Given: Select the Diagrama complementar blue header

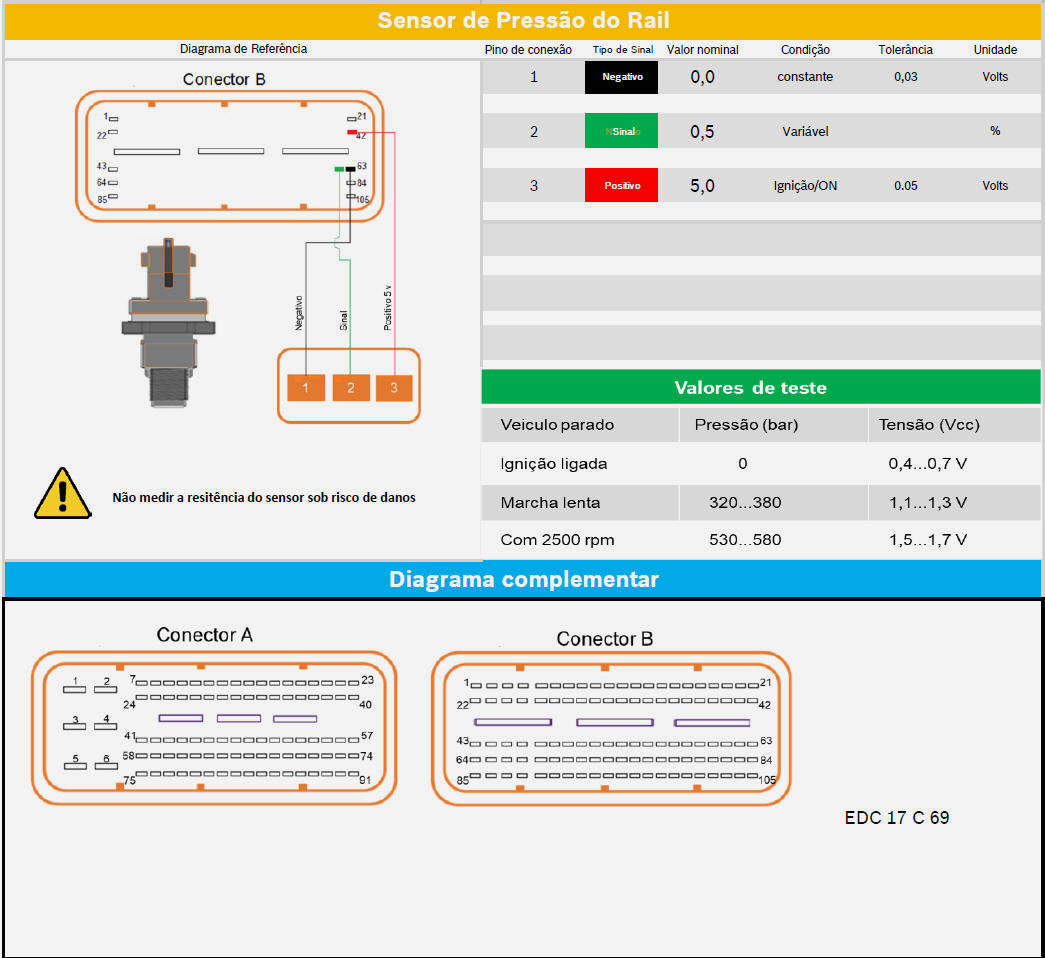Looking at the screenshot, I should point(522,579).
